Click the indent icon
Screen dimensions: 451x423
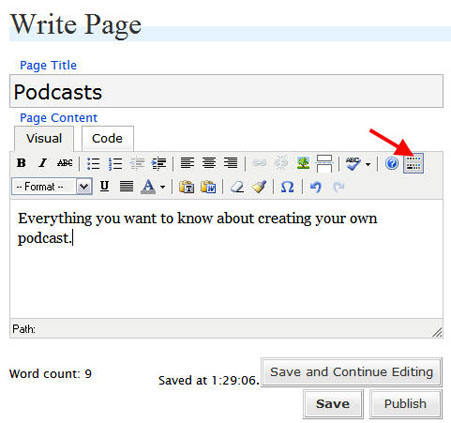159,163
